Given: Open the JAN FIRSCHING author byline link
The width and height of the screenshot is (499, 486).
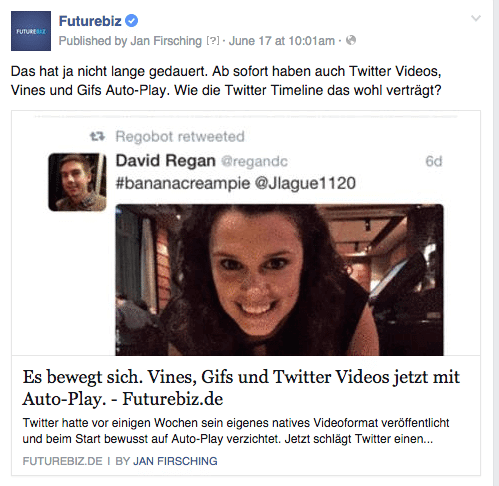Looking at the screenshot, I should [175, 461].
